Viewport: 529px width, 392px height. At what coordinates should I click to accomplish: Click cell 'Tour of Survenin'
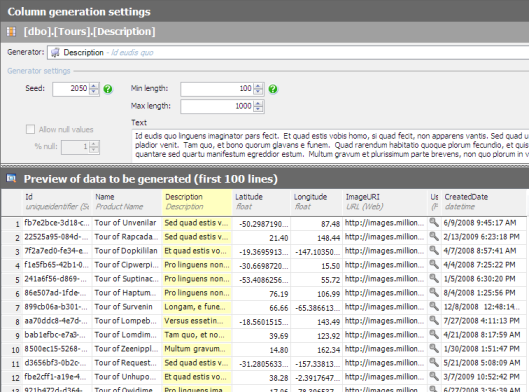coord(127,307)
